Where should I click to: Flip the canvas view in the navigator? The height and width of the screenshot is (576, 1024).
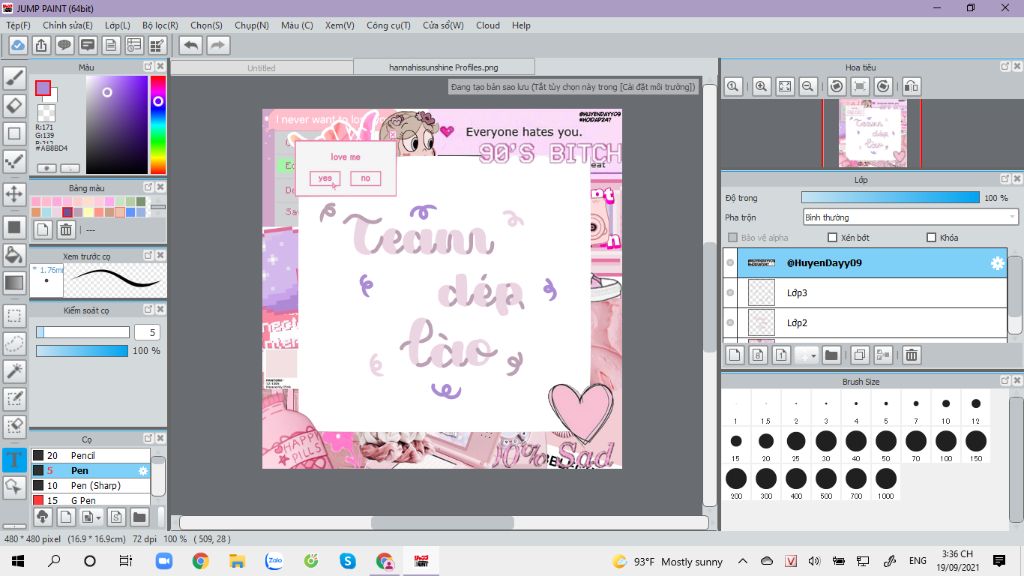[912, 86]
